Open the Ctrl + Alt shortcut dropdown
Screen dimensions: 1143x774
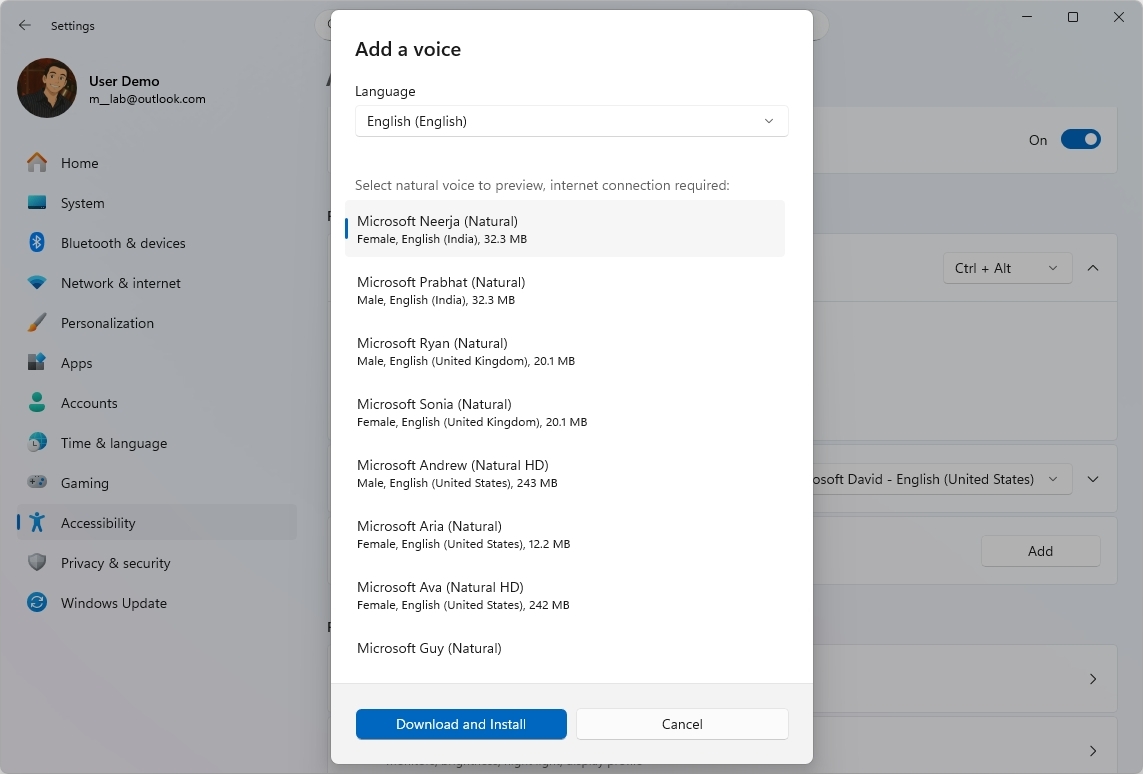point(1007,268)
